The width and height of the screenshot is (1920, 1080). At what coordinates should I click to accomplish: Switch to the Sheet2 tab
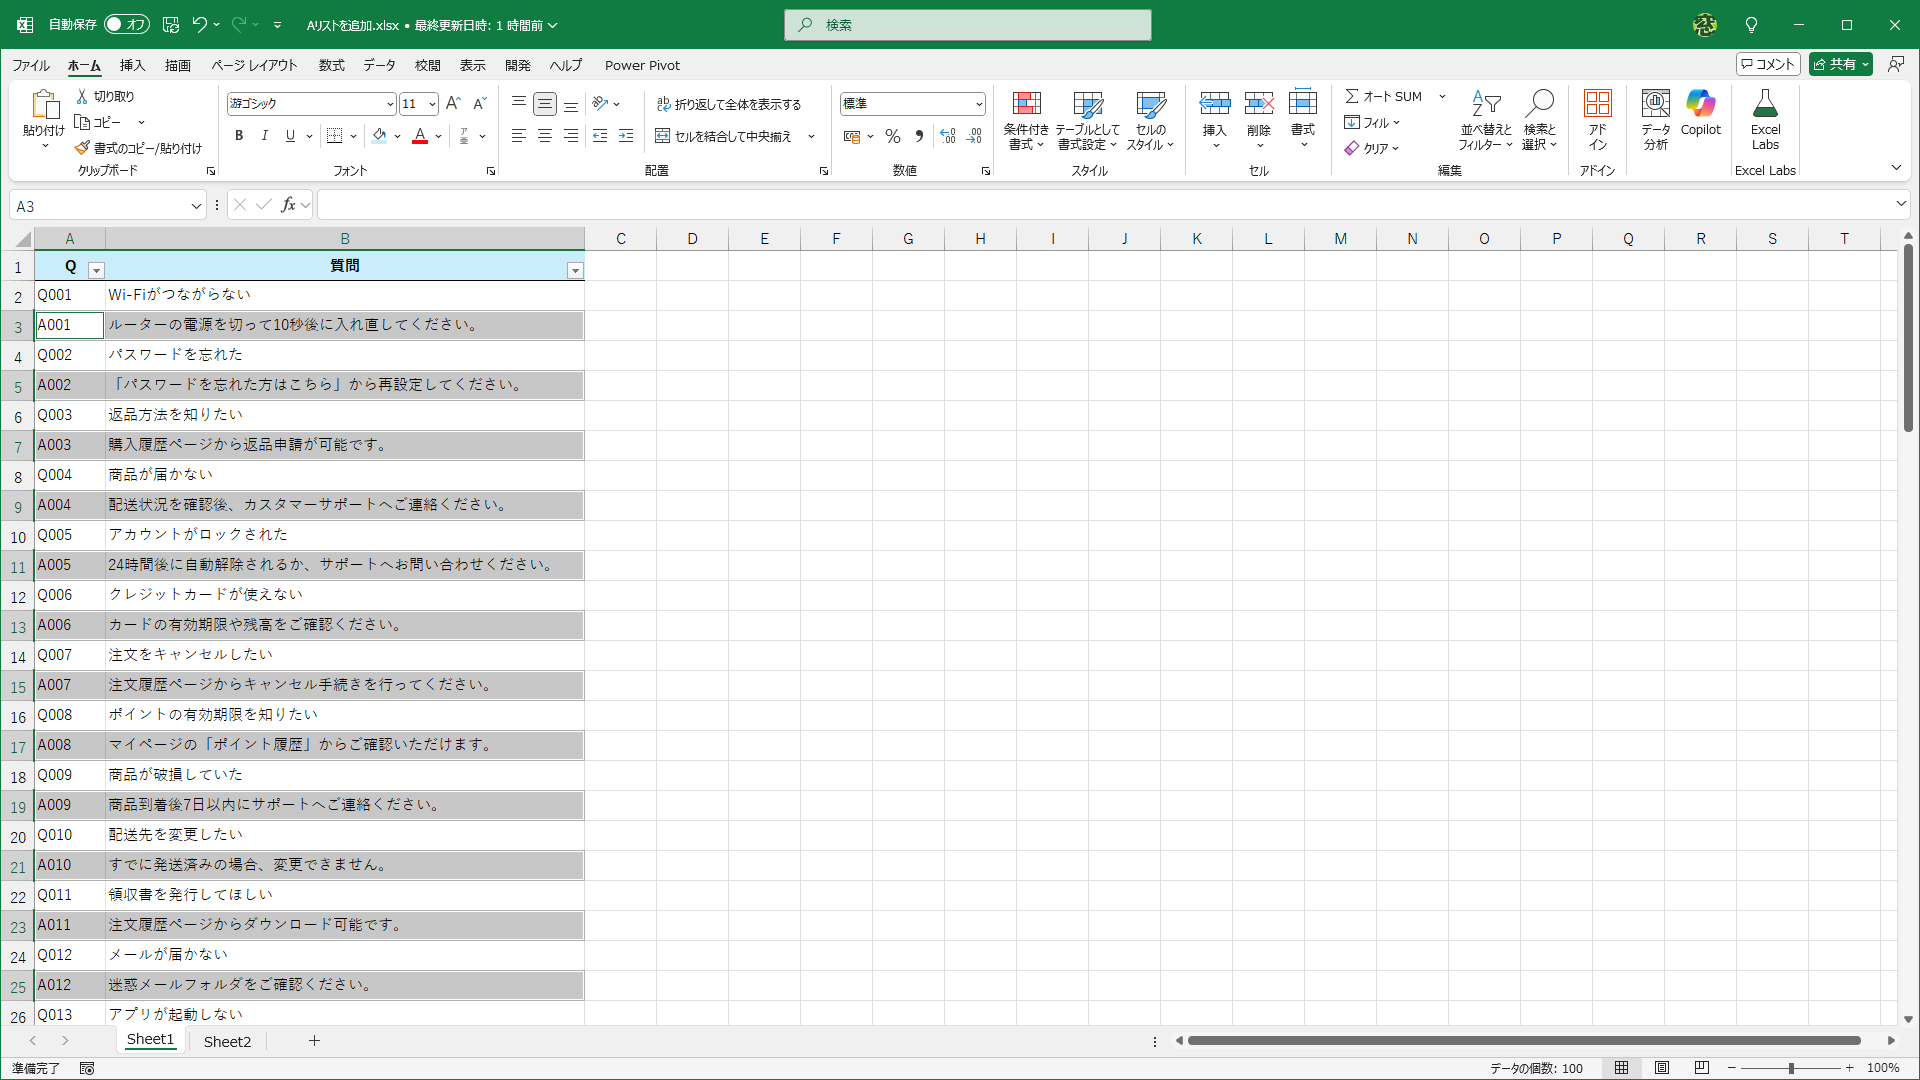tap(227, 1041)
